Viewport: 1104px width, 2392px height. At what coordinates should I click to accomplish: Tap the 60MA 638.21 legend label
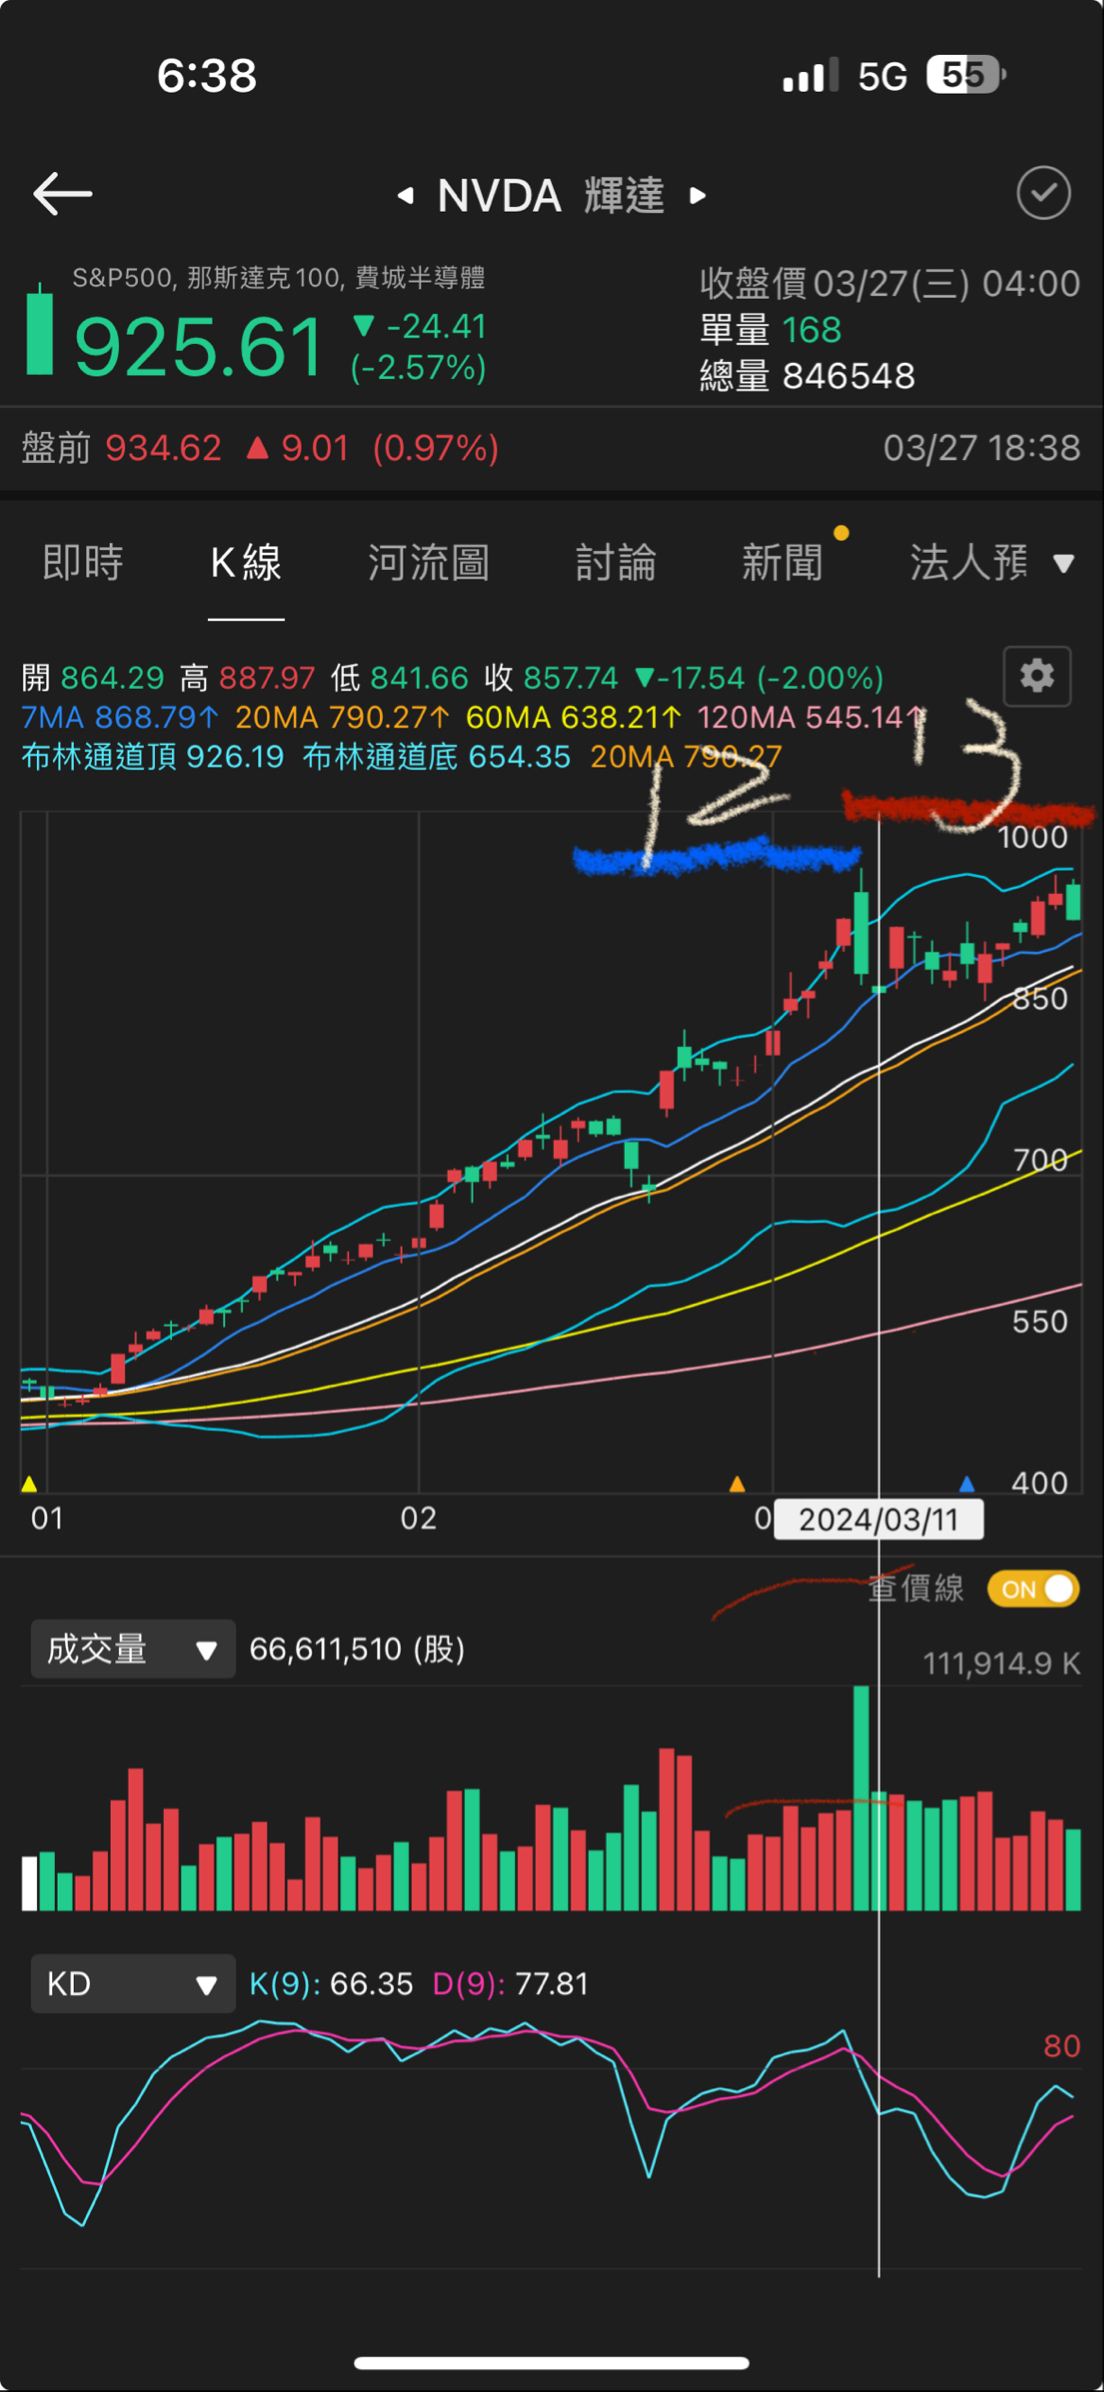(574, 717)
